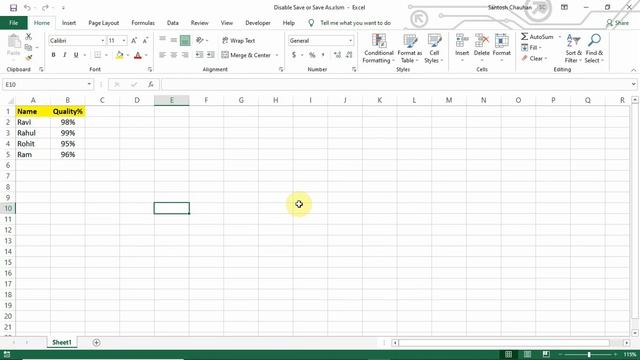Screen dimensions: 640x360
Task: Open Conditional Formatting in Styles group
Action: coord(379,48)
